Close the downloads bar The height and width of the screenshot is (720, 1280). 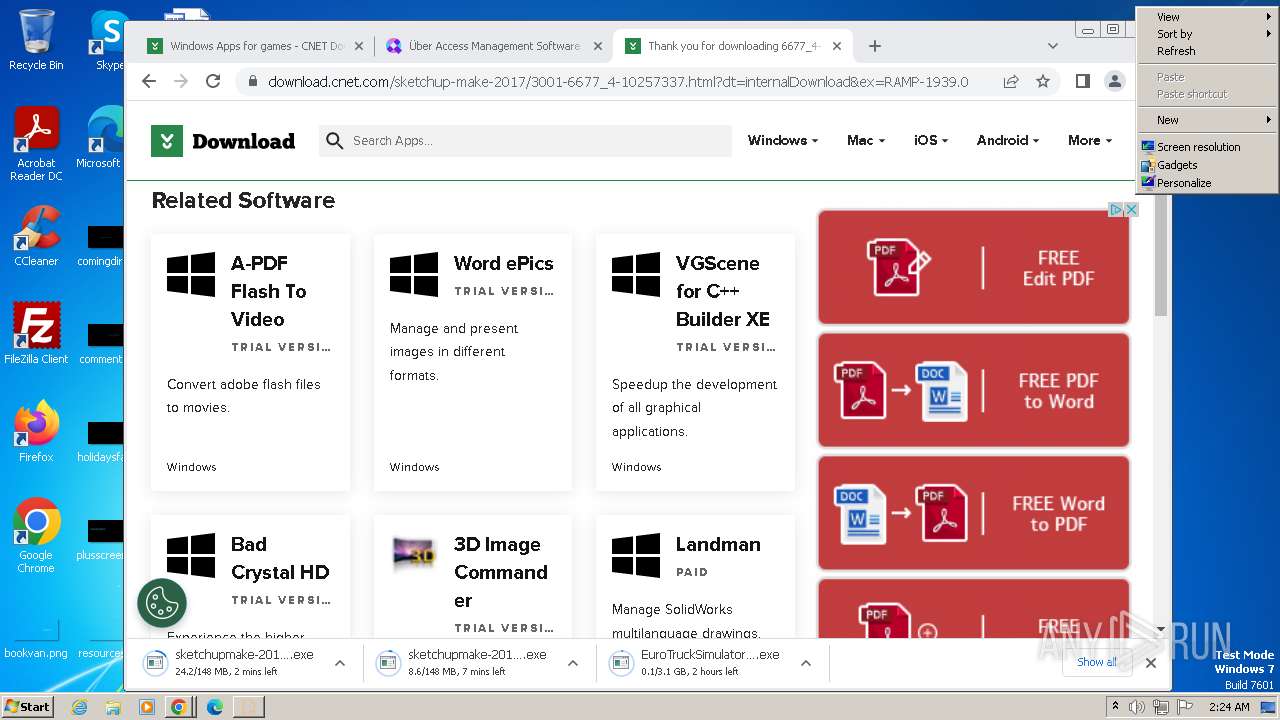(x=1151, y=663)
